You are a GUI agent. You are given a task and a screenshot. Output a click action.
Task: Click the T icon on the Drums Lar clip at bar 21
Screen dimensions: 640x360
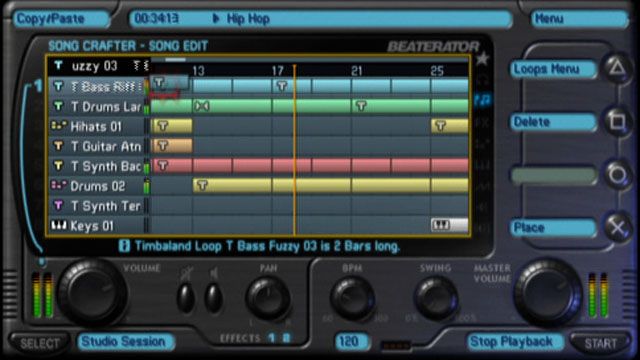(x=360, y=106)
